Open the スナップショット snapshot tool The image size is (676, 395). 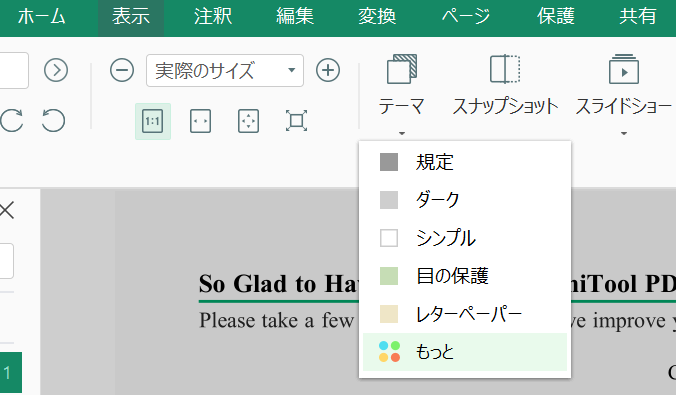pyautogui.click(x=505, y=85)
